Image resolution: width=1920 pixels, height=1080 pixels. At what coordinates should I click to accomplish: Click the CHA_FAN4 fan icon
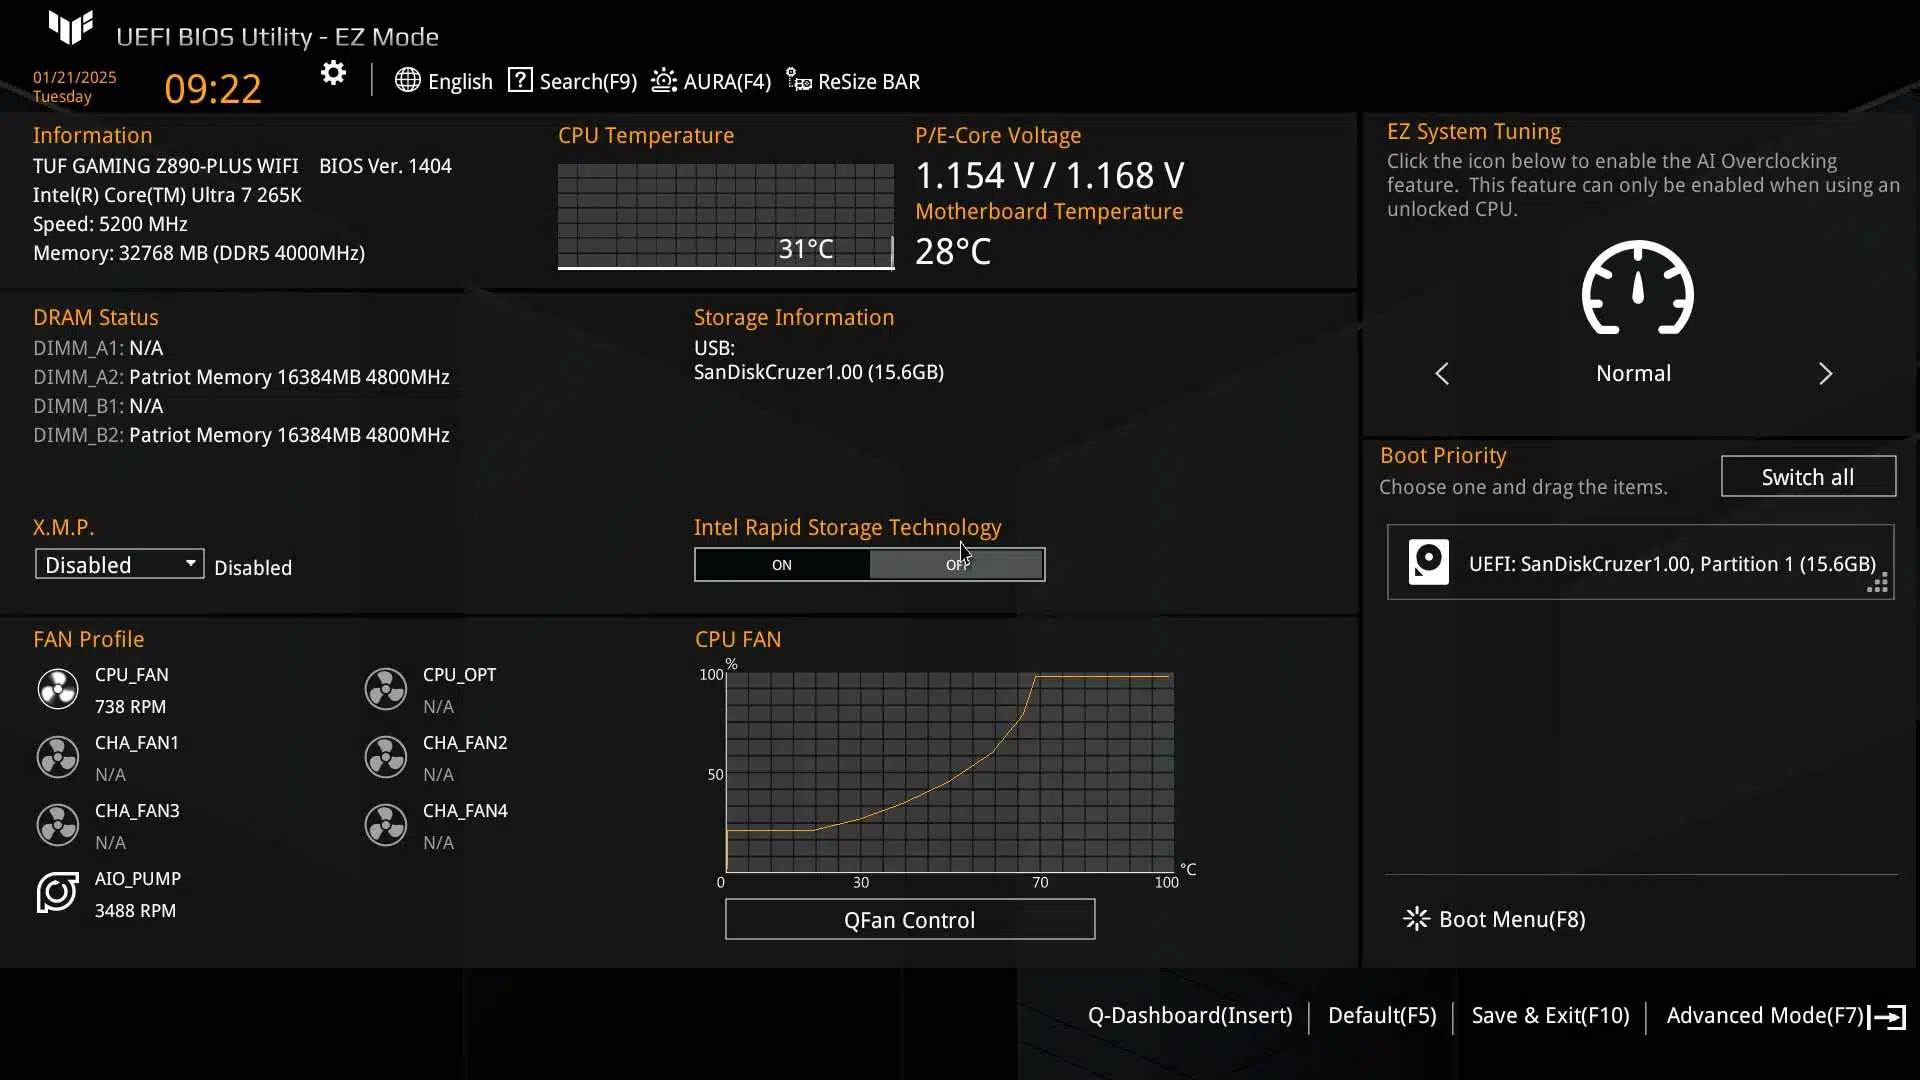(x=386, y=825)
